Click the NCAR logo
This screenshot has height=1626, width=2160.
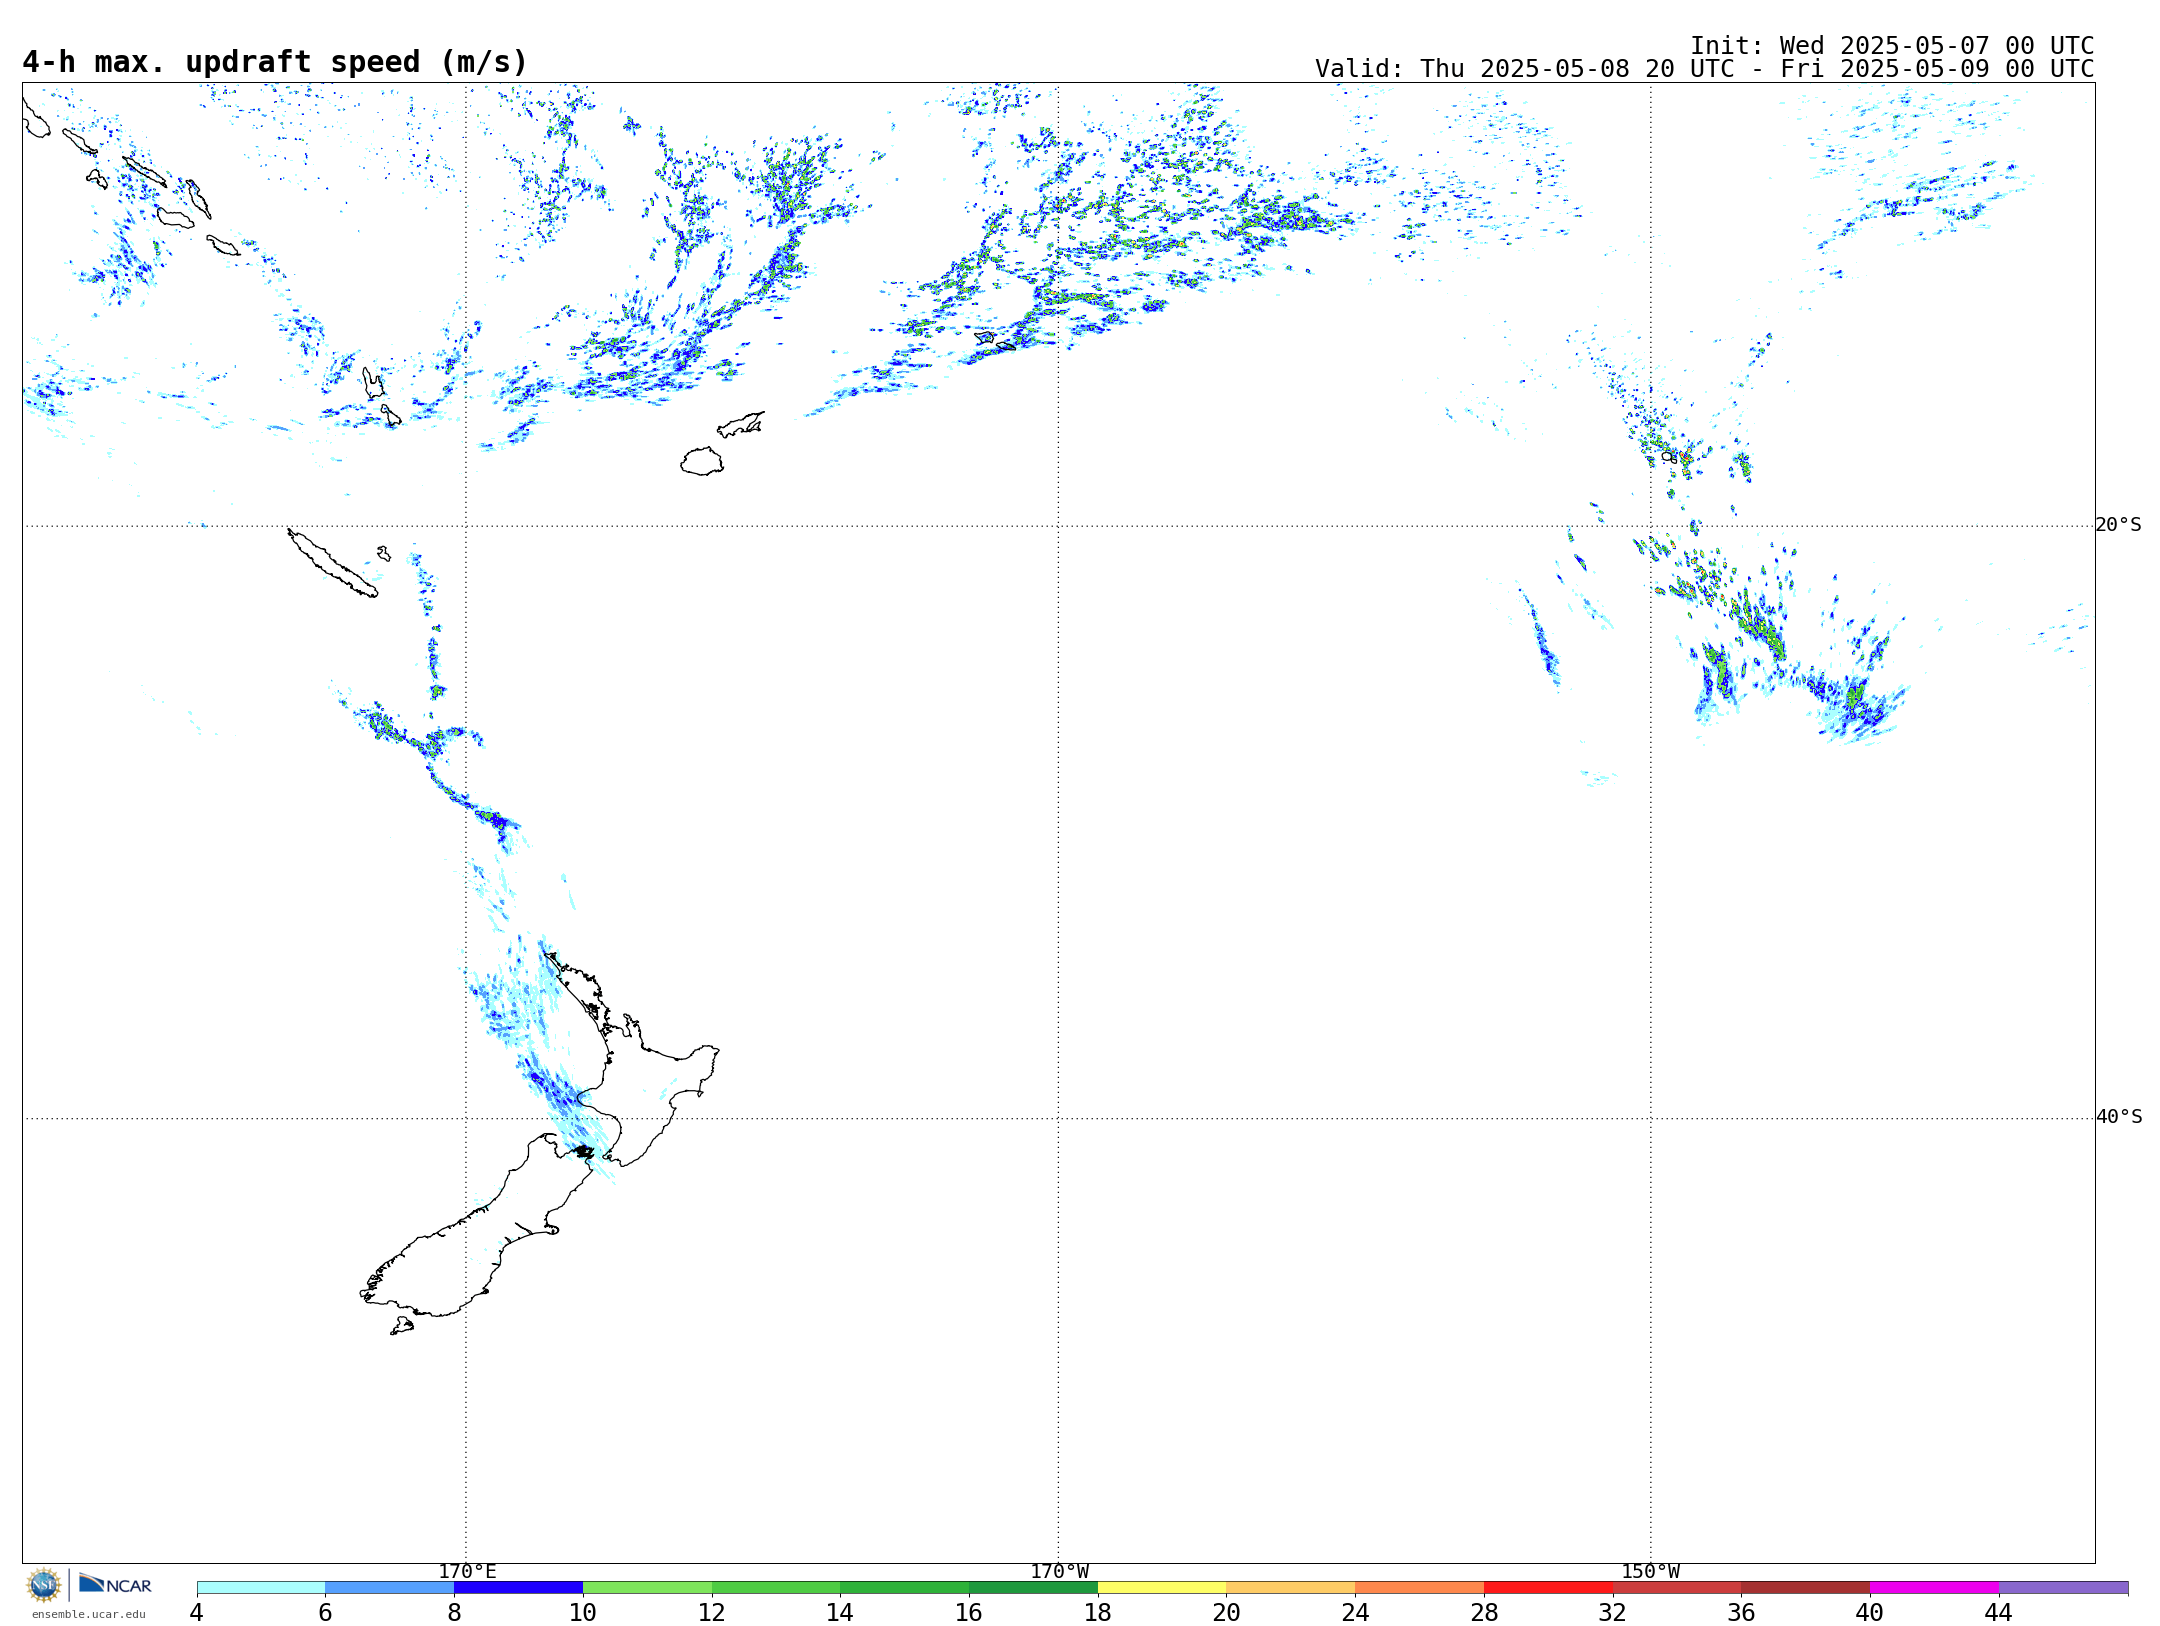[x=115, y=1584]
